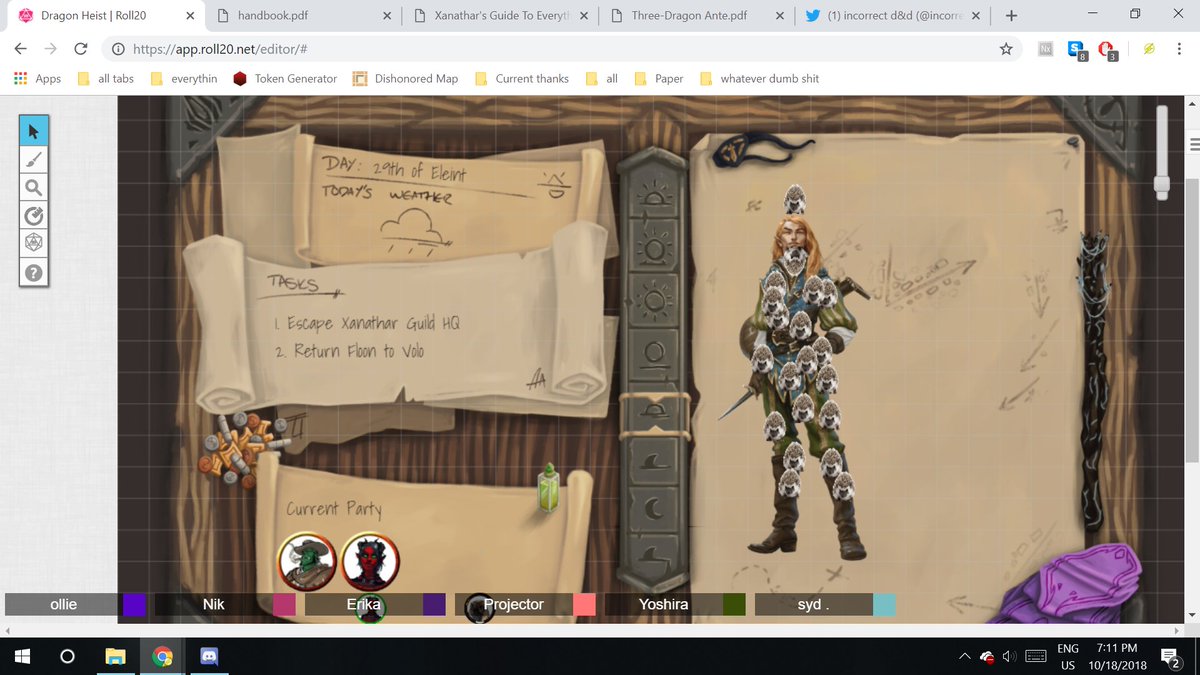Screen dimensions: 1200x675
Task: Click ollie's purple color swatch
Action: point(134,604)
